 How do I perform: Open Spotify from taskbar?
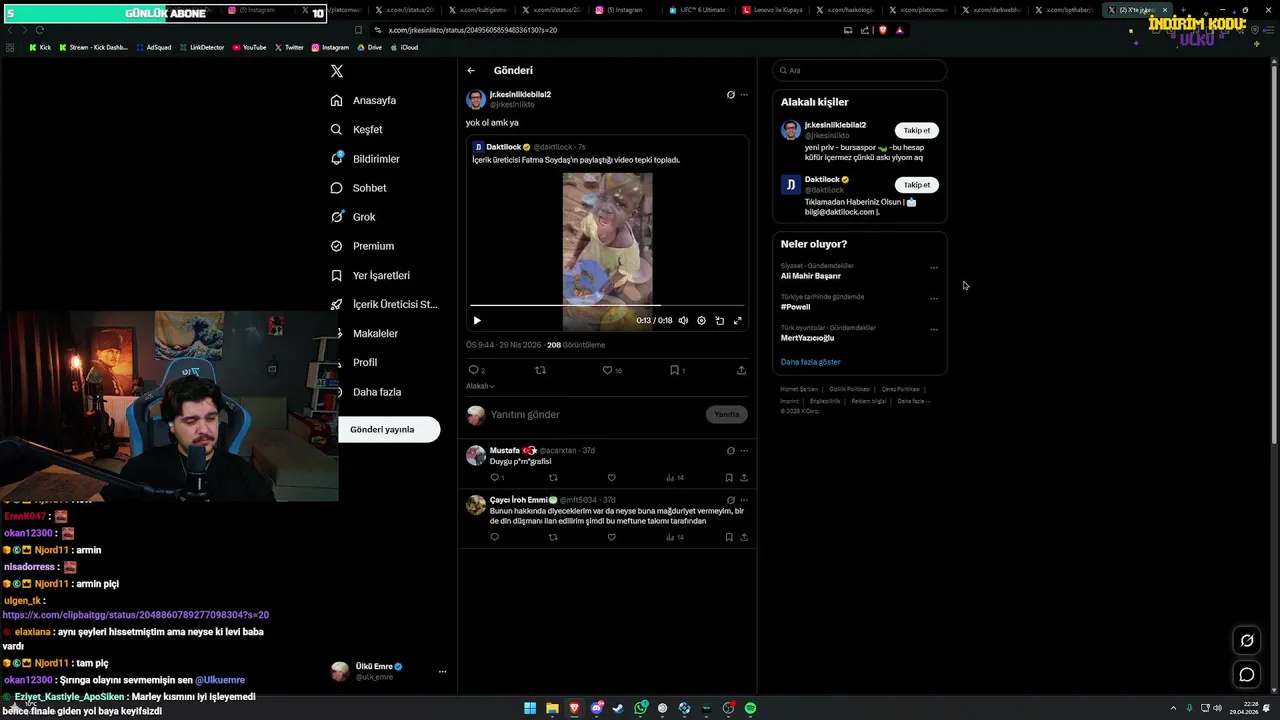(750, 708)
